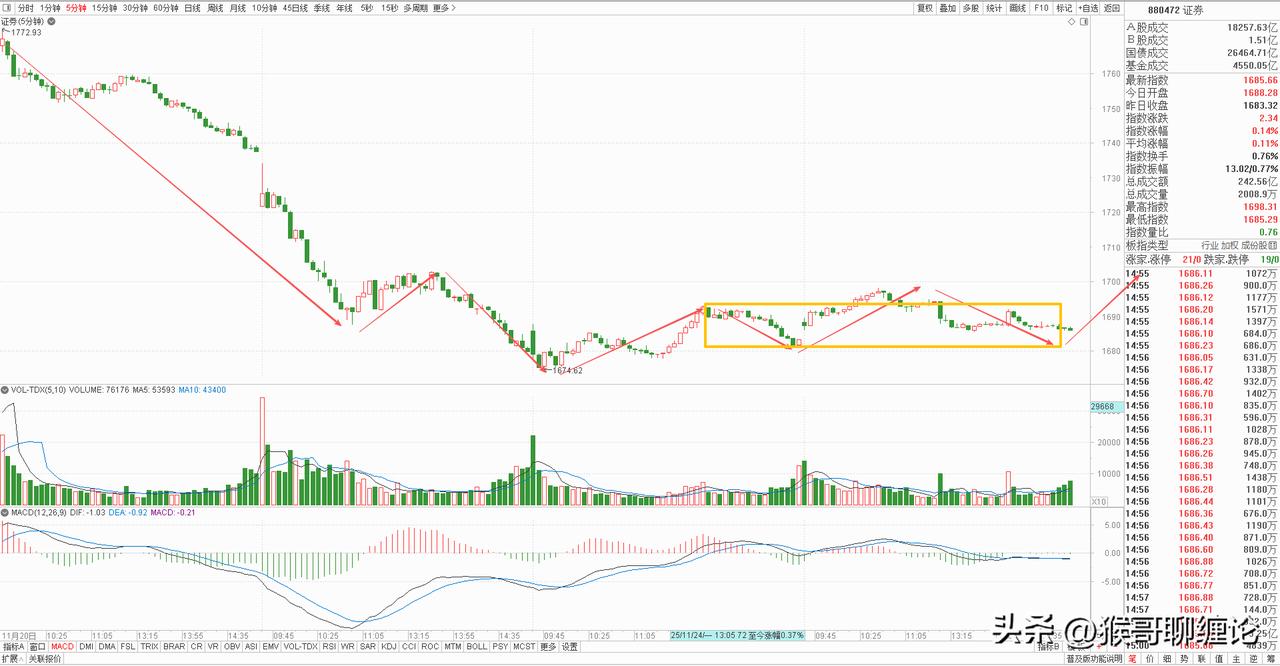Select the VOL-TDX indicator tab
The height and width of the screenshot is (666, 1280).
pos(301,646)
